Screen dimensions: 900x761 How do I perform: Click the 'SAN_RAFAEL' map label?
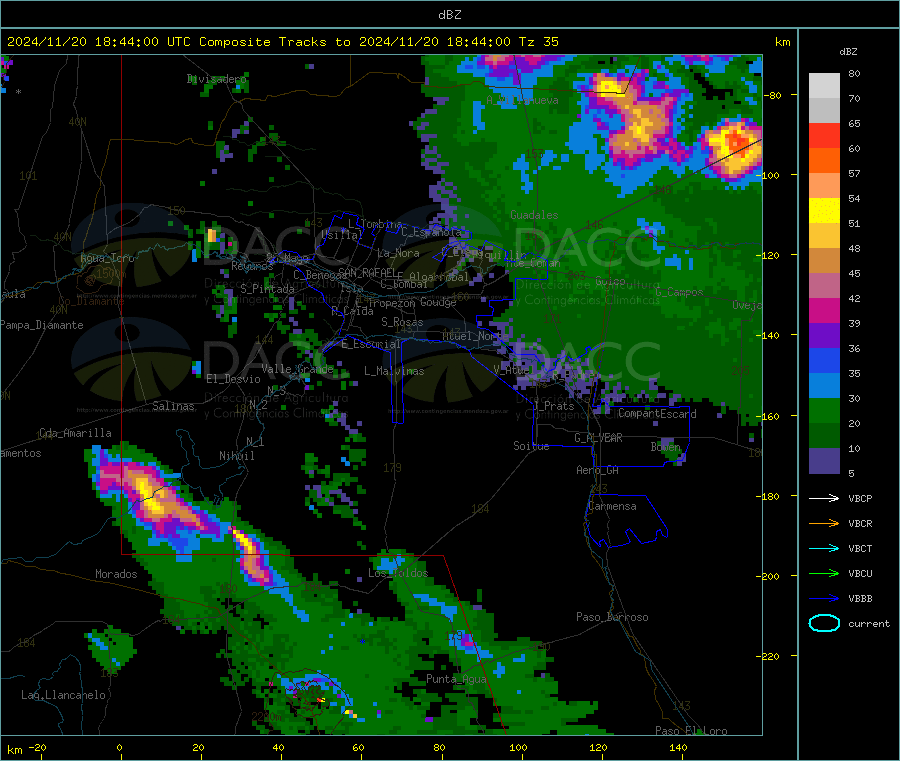tap(366, 272)
